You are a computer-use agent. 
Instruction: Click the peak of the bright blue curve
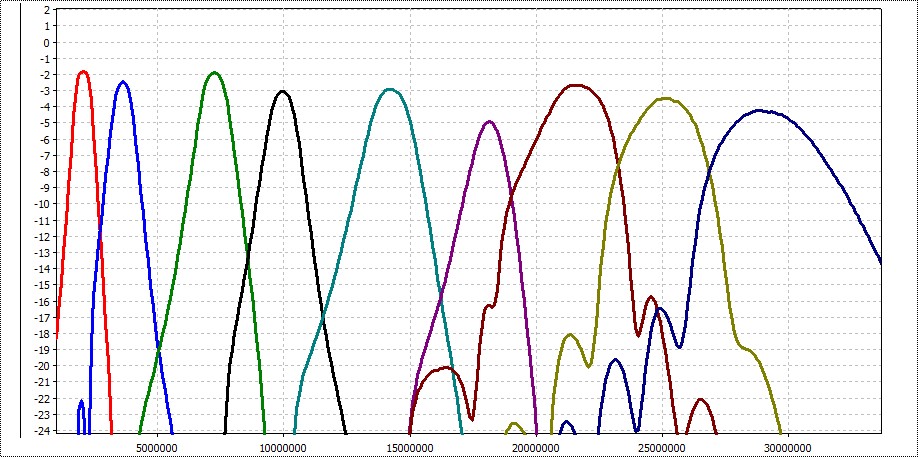click(x=123, y=82)
